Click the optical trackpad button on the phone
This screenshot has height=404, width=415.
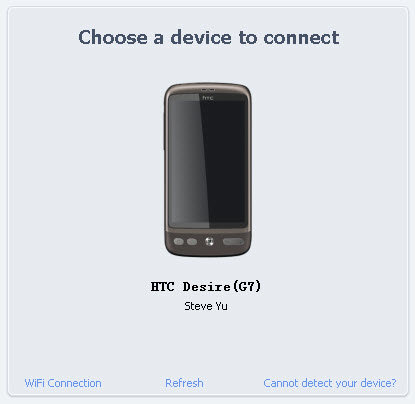(x=209, y=241)
